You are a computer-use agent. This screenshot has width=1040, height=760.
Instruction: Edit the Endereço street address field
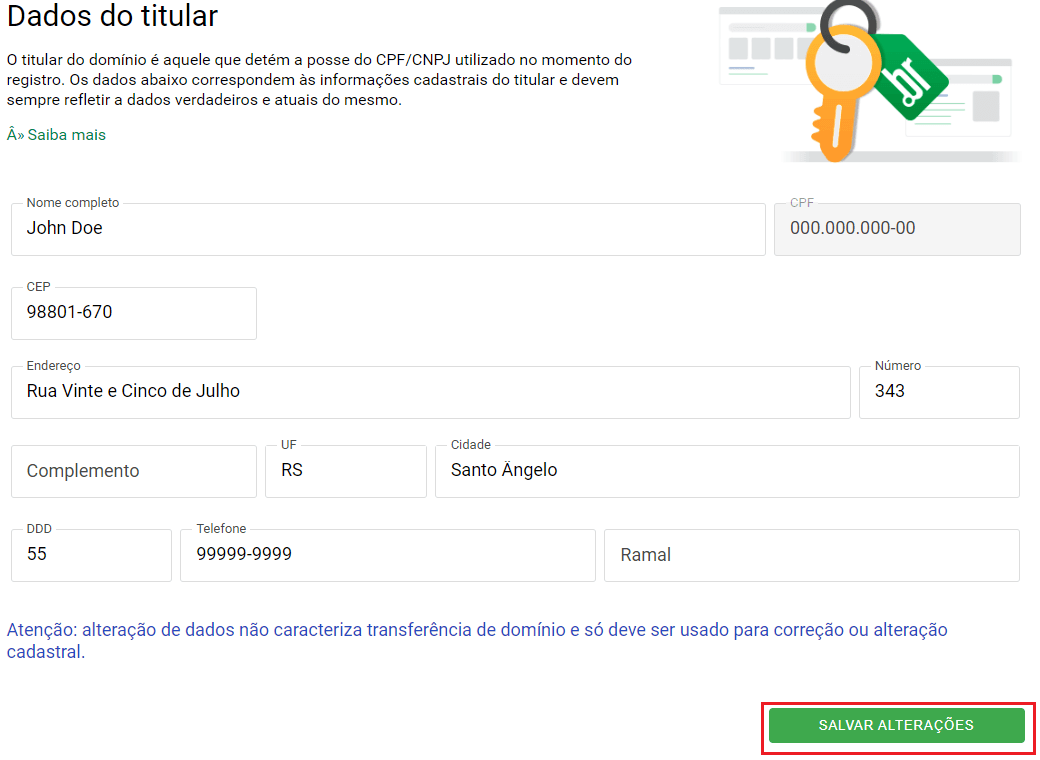(x=430, y=392)
